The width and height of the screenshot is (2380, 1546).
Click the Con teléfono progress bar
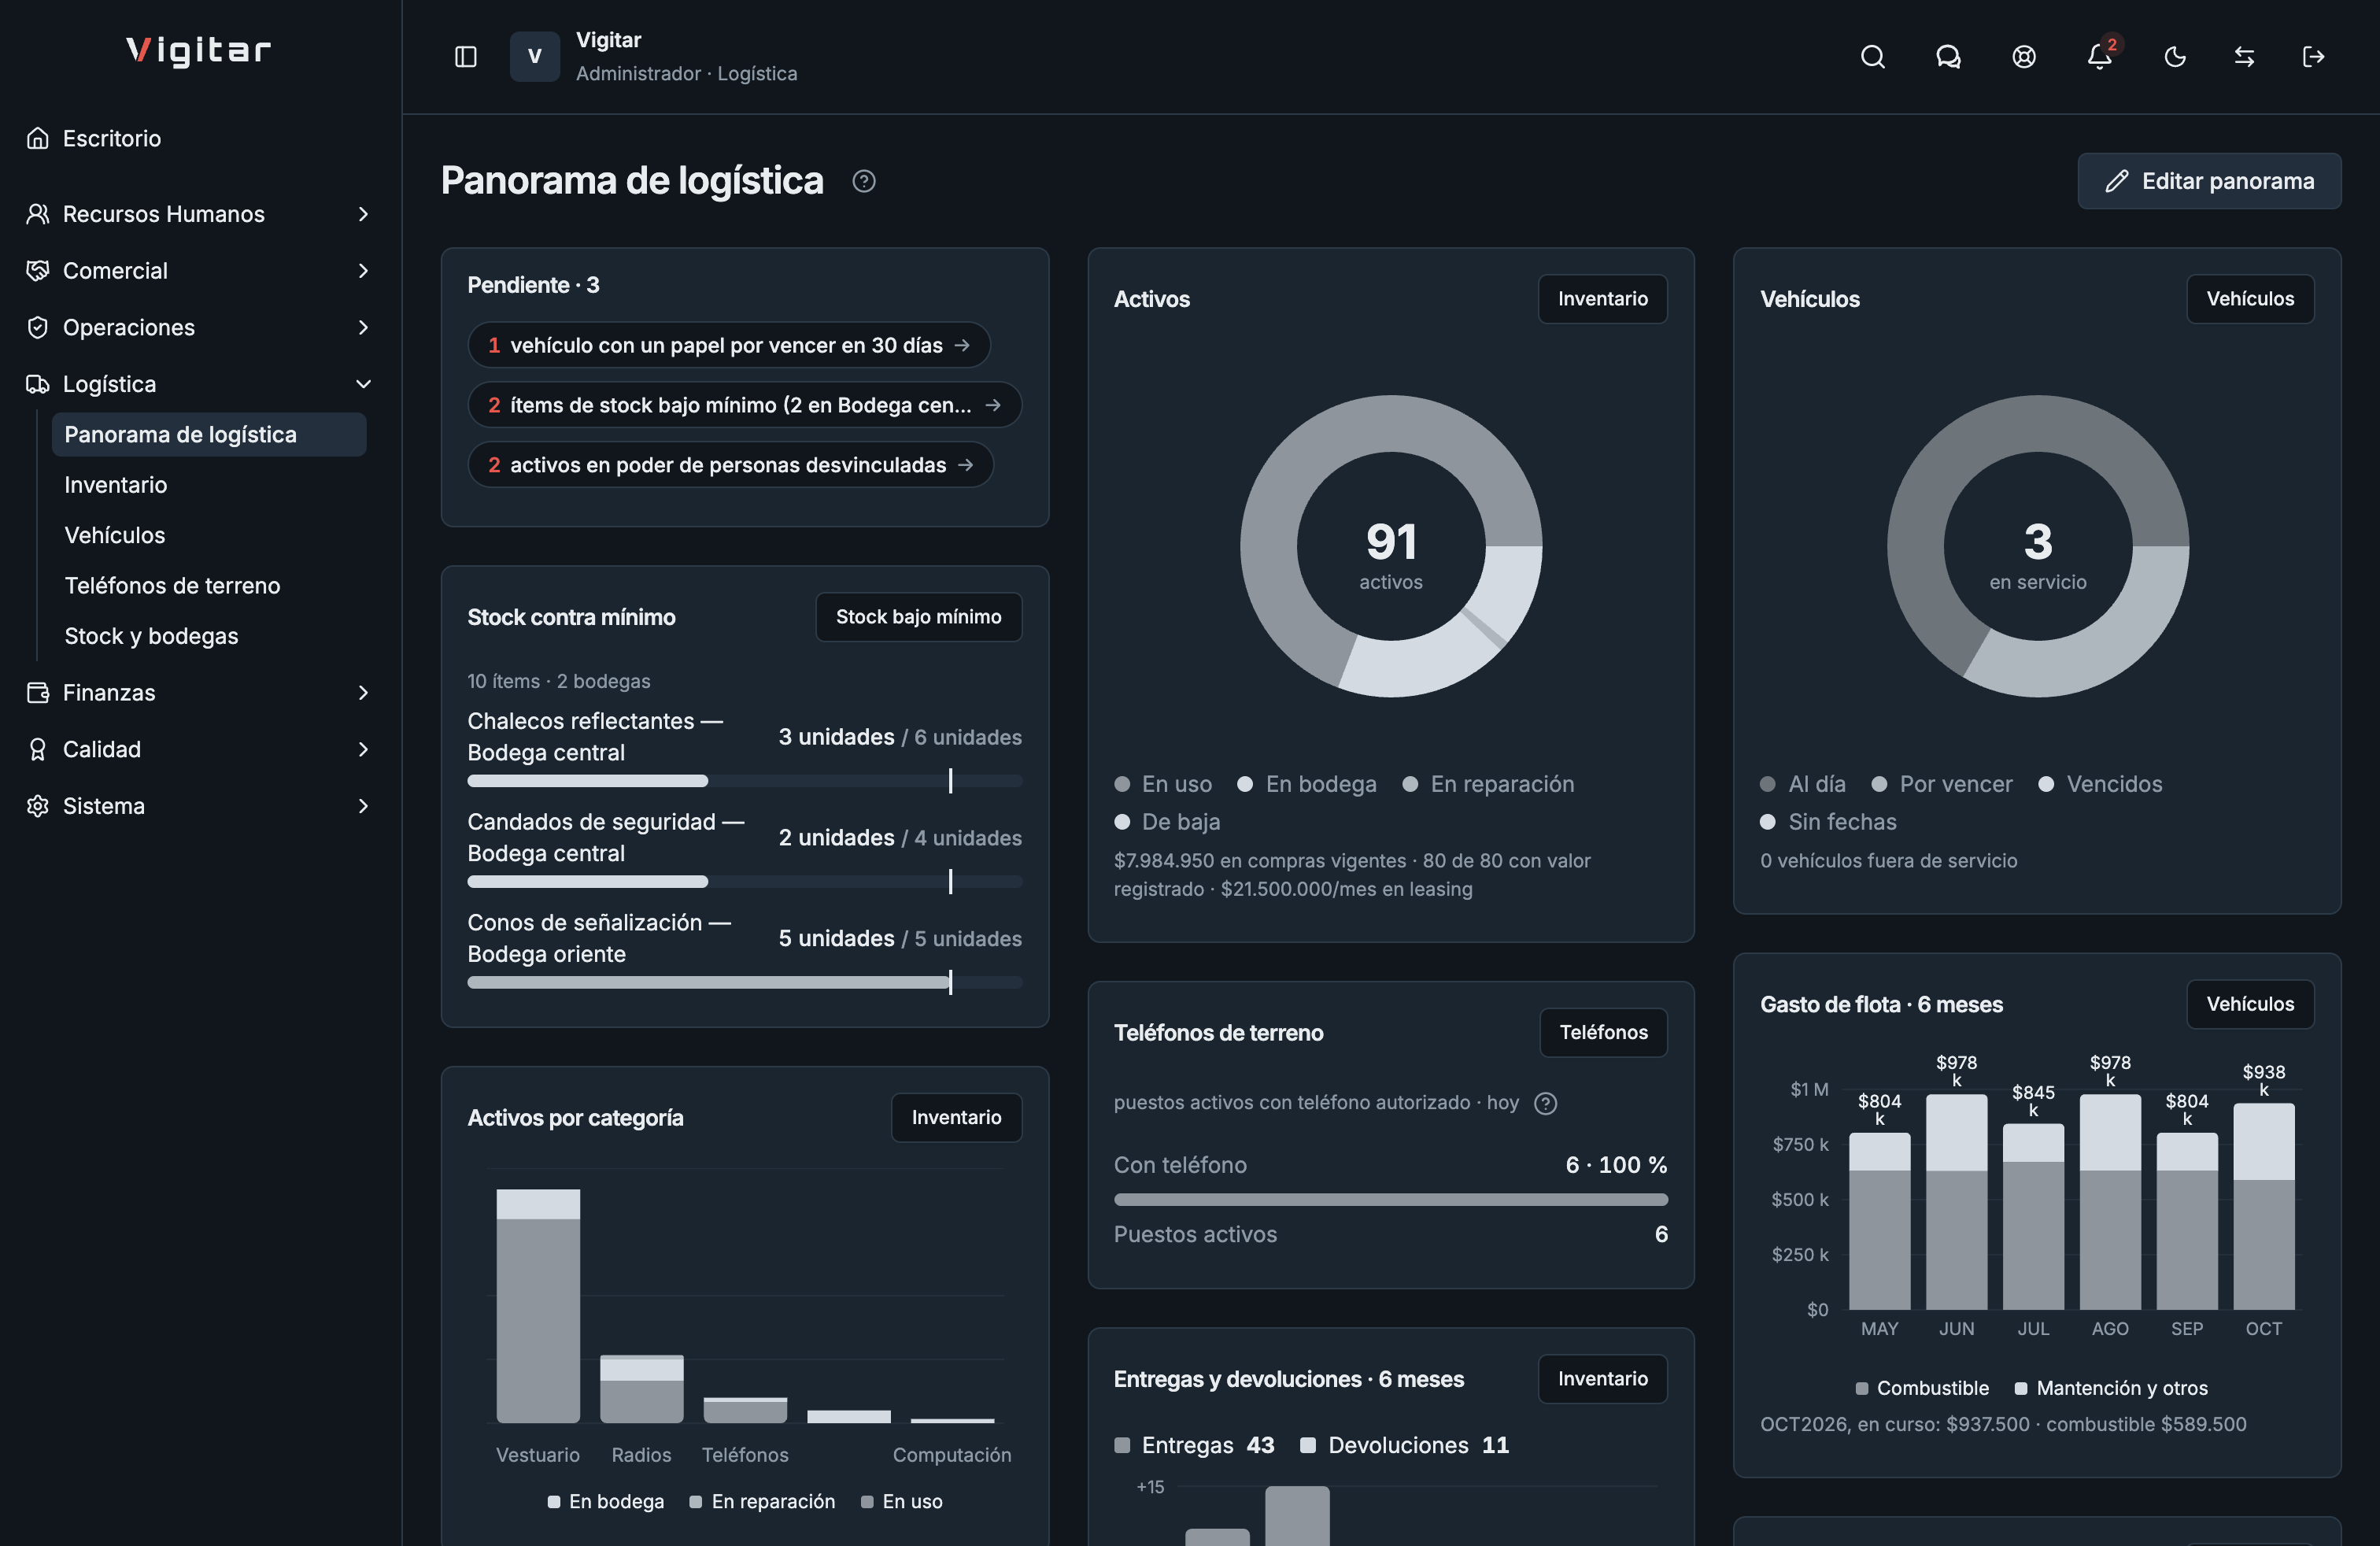1390,1199
